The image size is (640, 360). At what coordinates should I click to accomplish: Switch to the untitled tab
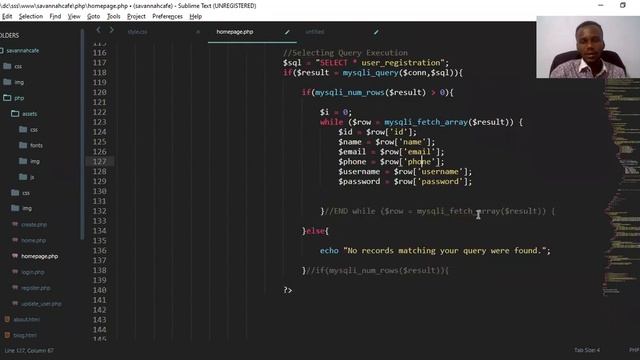point(315,32)
